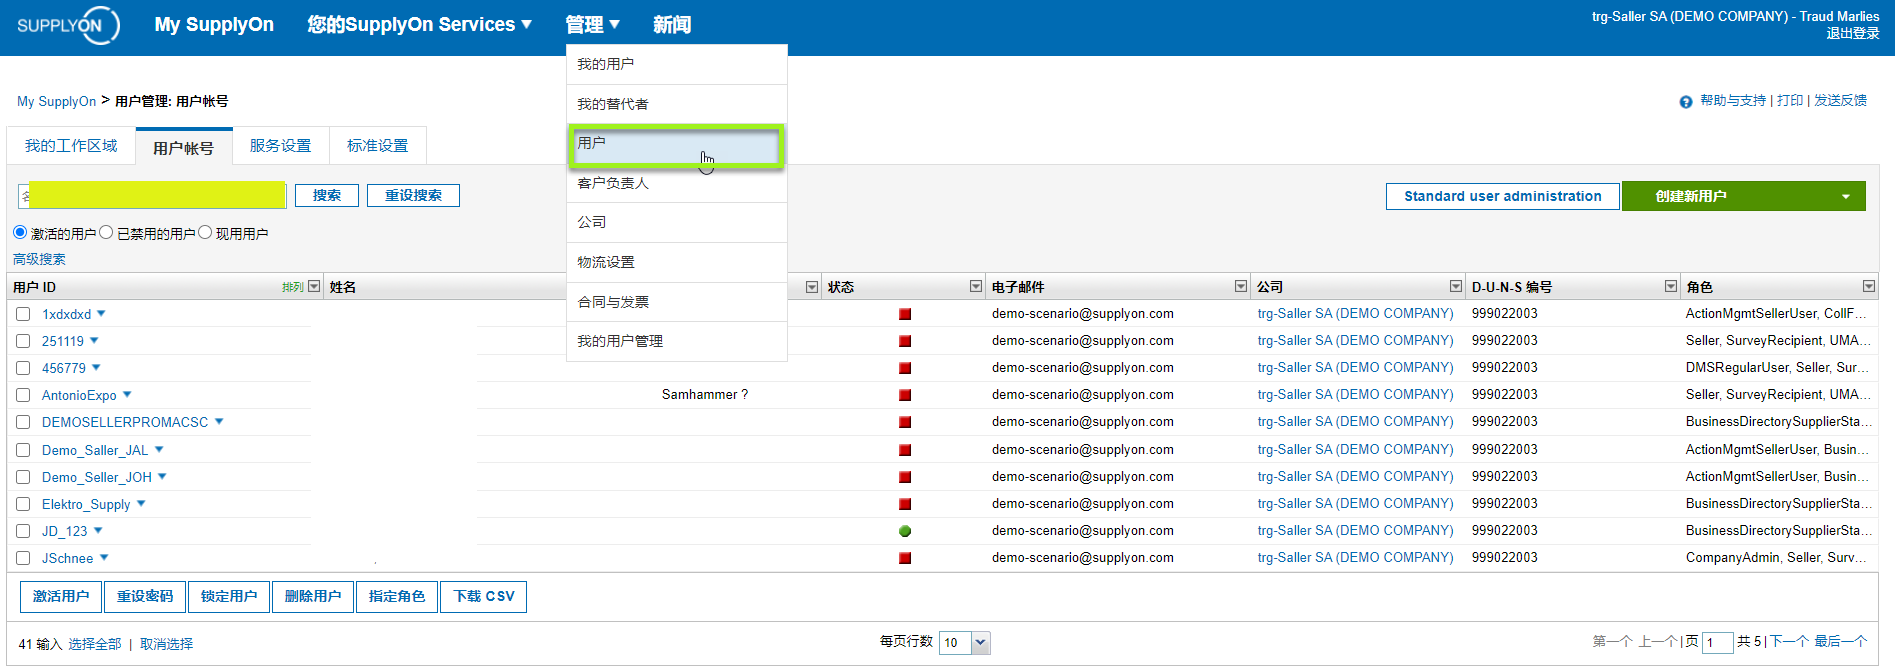Select 我的用户 in the 管理 menu
Screen dimensions: 1895x668
click(677, 64)
